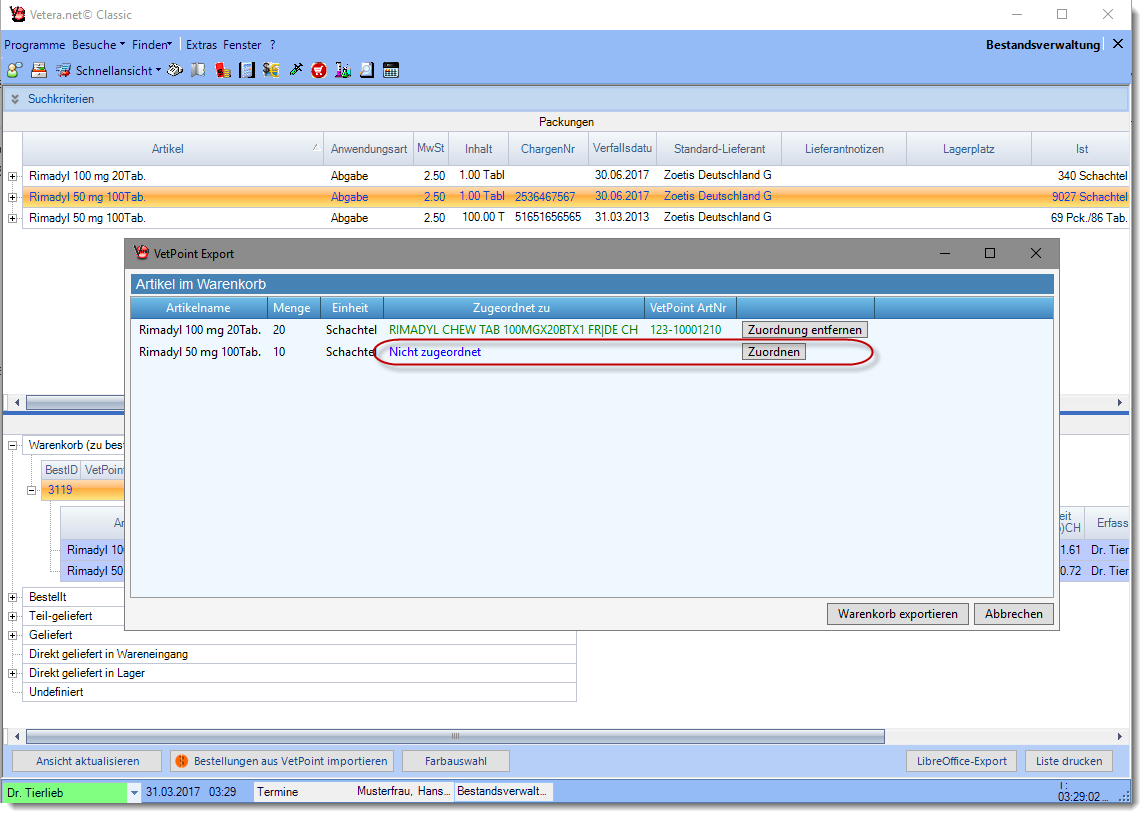This screenshot has width=1147, height=818.
Task: Expand the first Rimadyl 100 mg row
Action: [x=13, y=176]
